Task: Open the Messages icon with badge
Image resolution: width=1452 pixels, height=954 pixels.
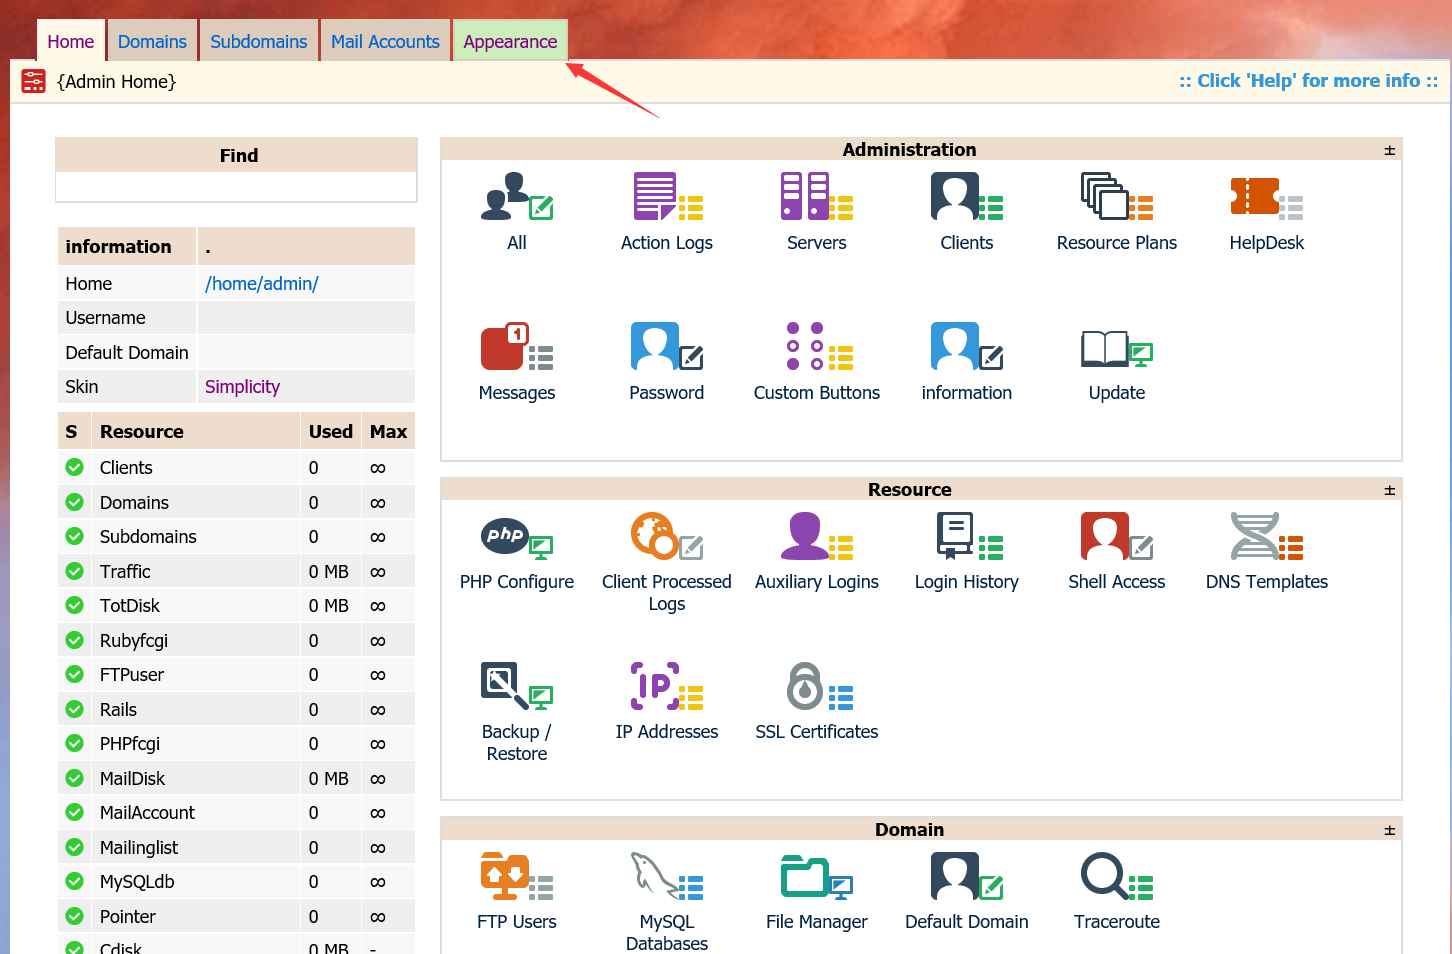Action: (x=516, y=347)
